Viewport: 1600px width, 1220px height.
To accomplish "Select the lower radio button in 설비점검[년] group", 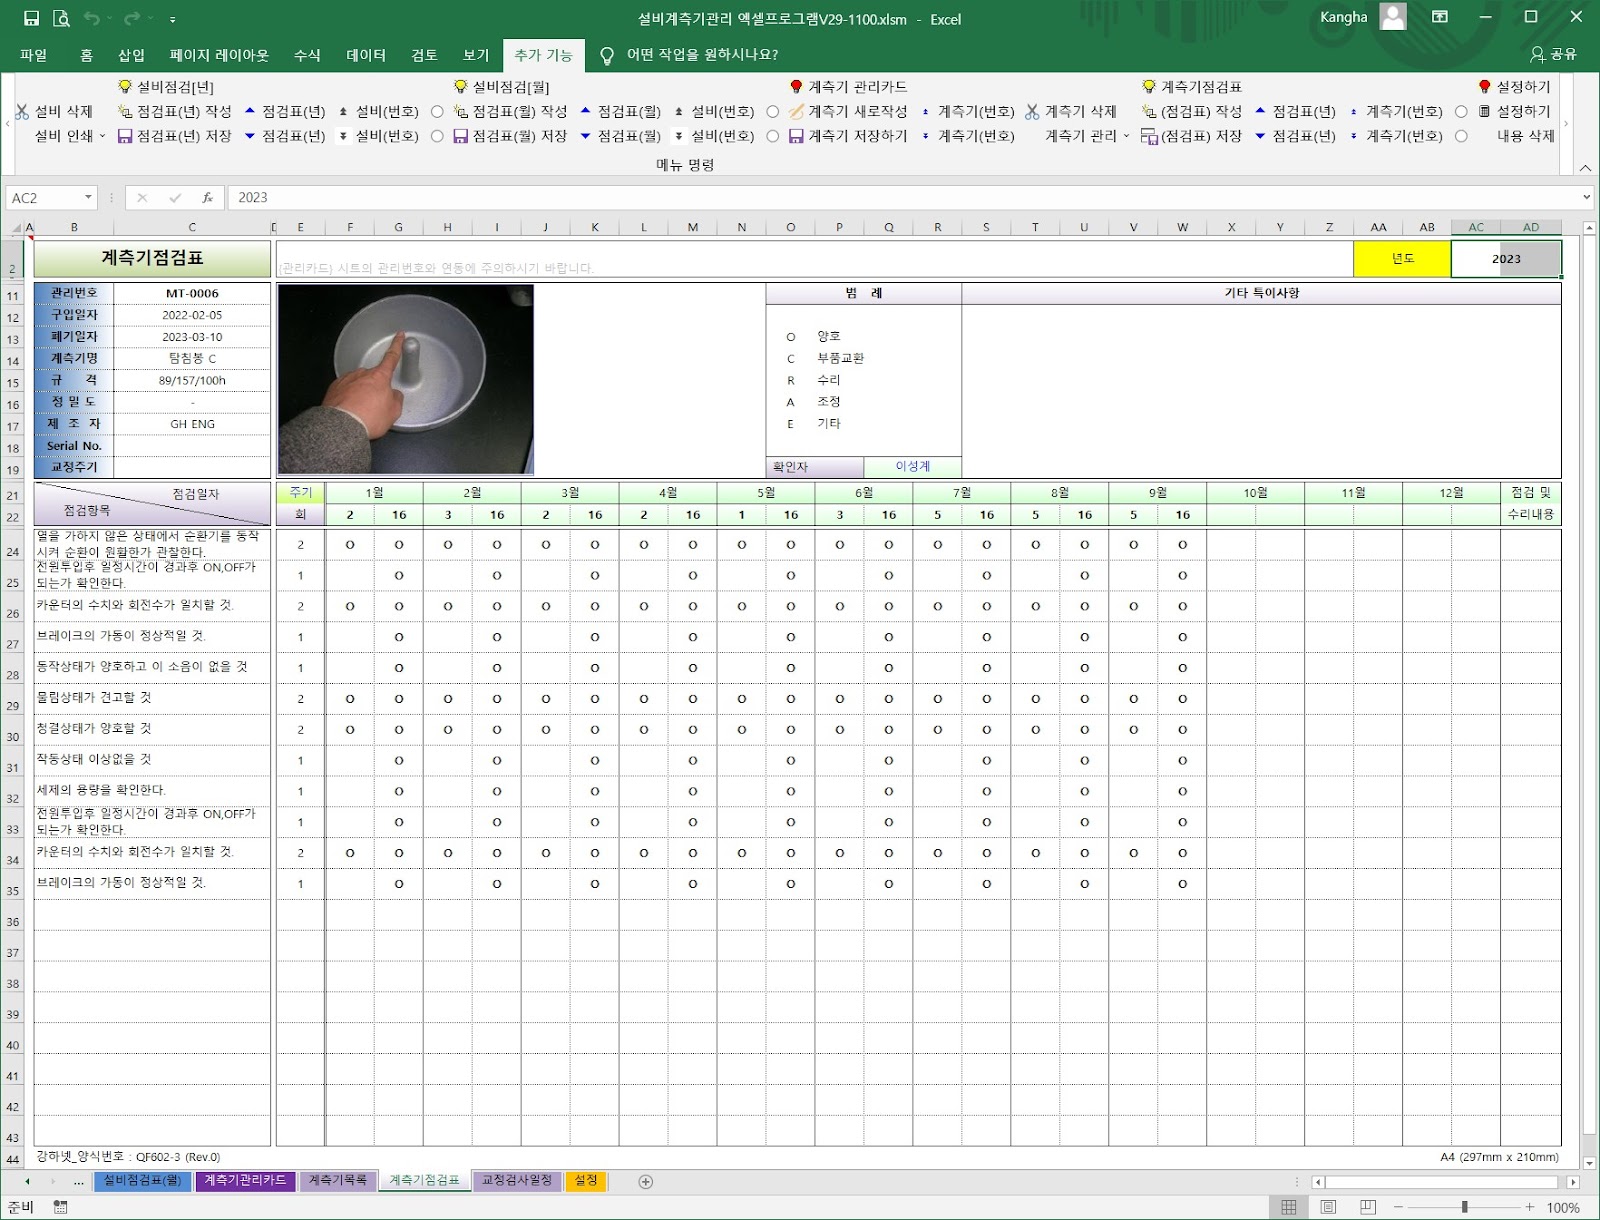I will point(437,136).
